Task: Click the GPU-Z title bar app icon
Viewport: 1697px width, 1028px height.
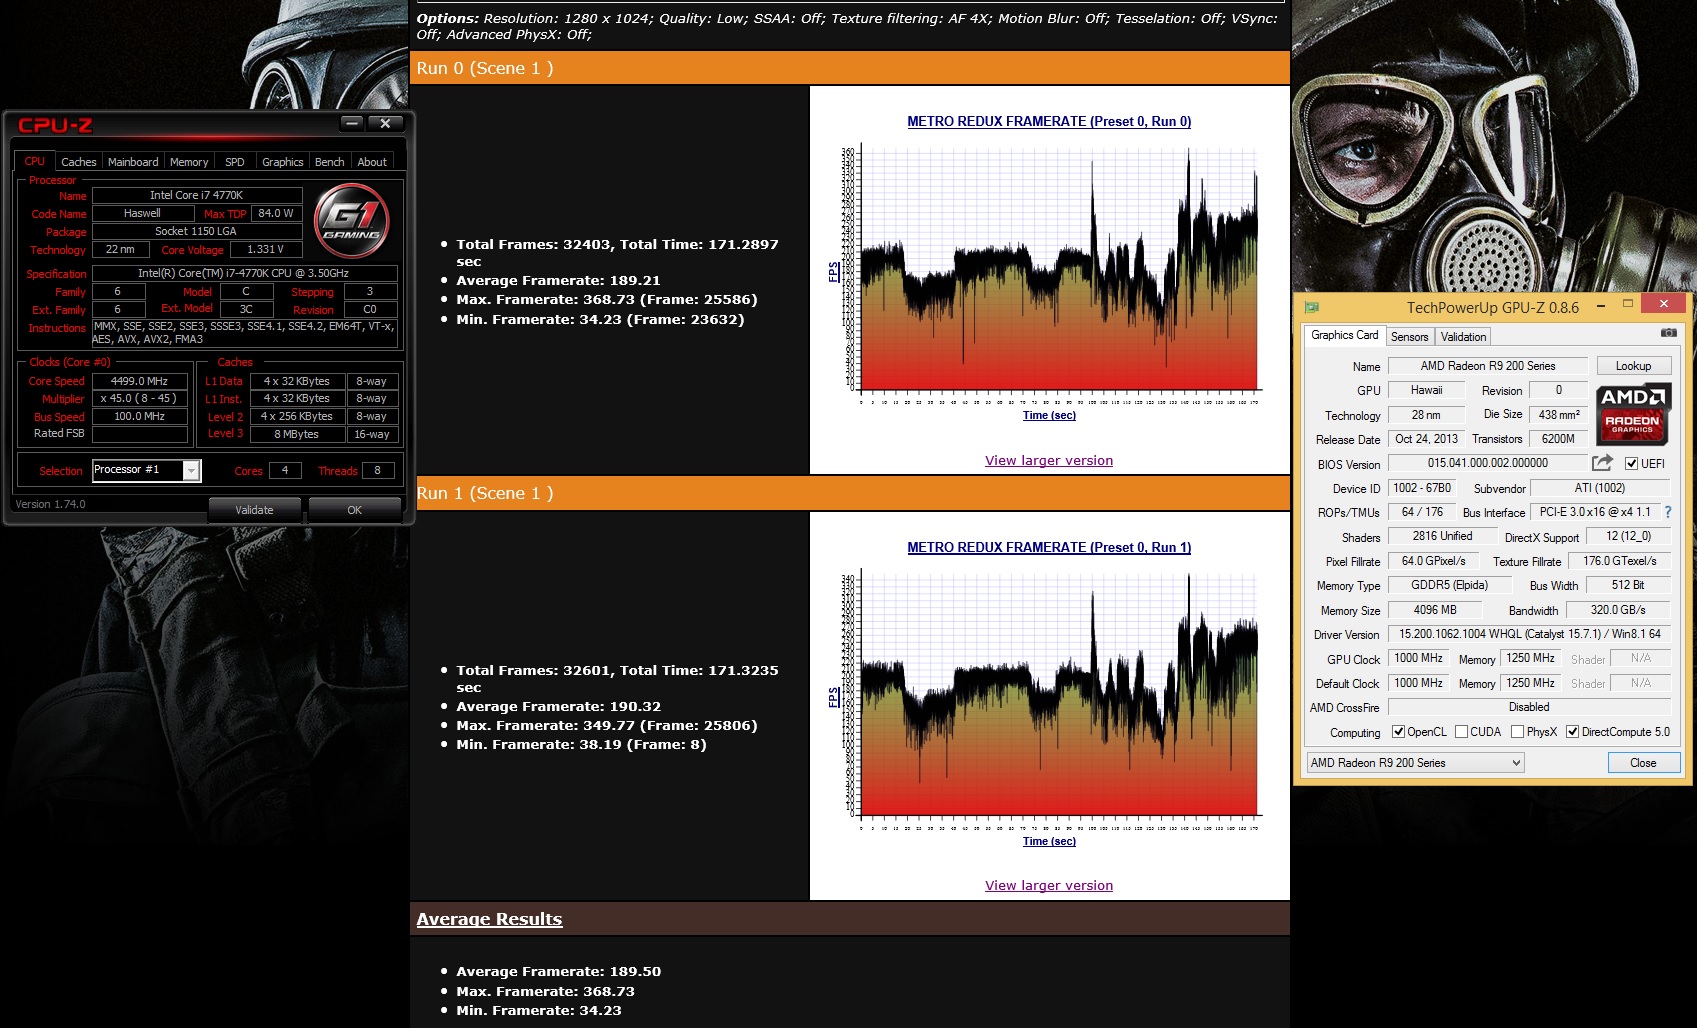Action: click(x=1312, y=307)
